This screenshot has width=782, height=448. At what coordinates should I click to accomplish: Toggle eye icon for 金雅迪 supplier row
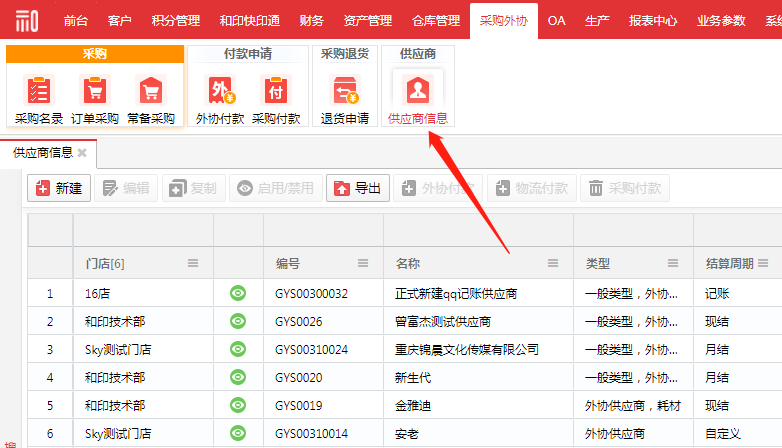click(x=238, y=405)
